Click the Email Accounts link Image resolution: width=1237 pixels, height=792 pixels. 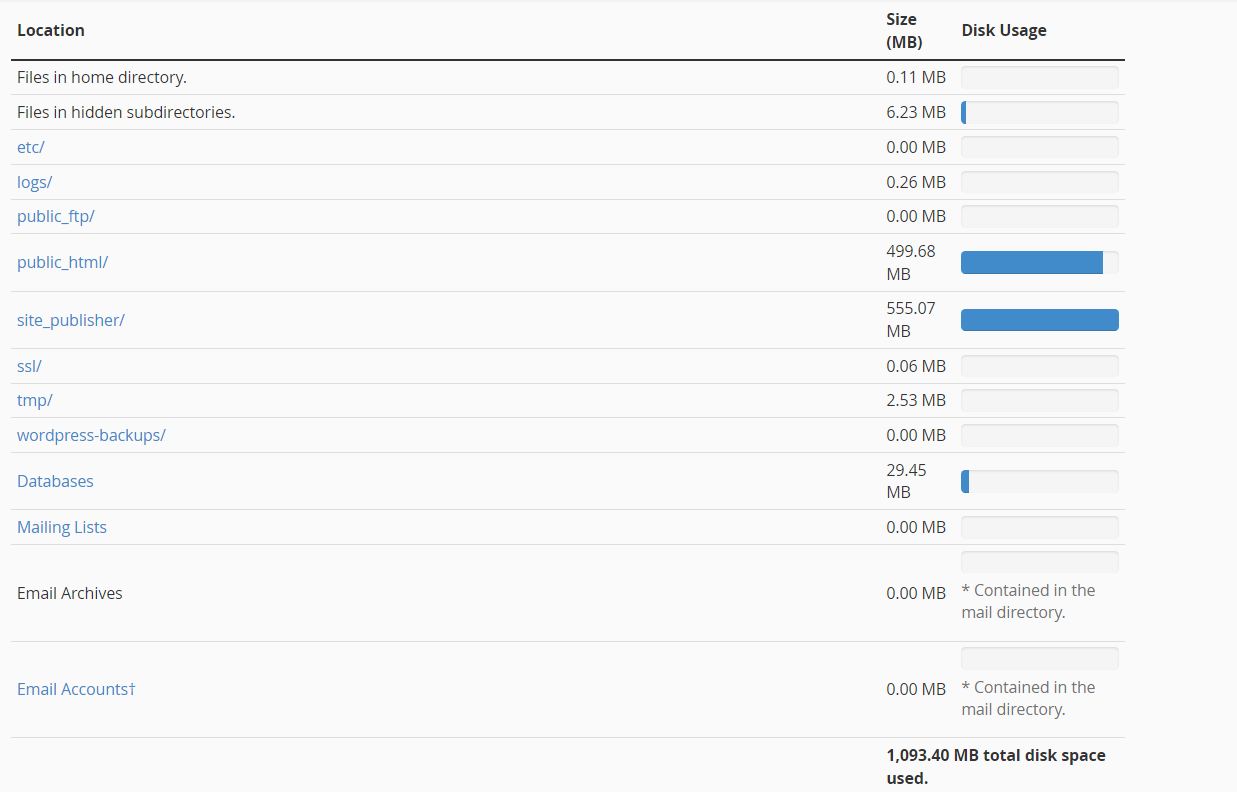[76, 689]
